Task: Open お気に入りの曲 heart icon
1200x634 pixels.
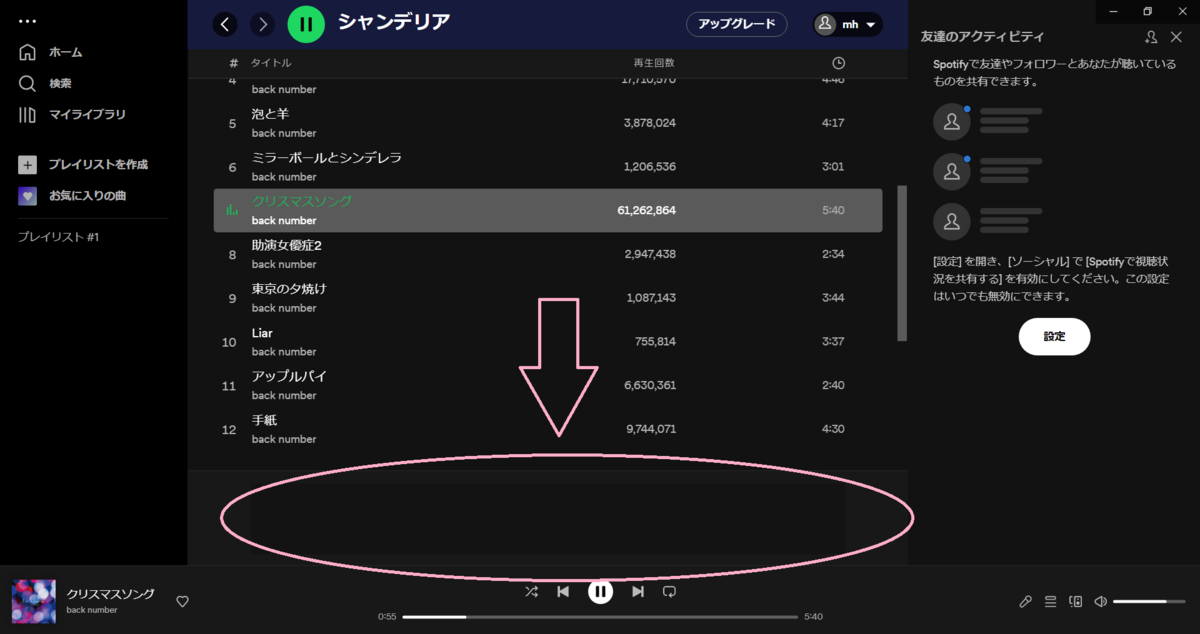Action: point(28,196)
